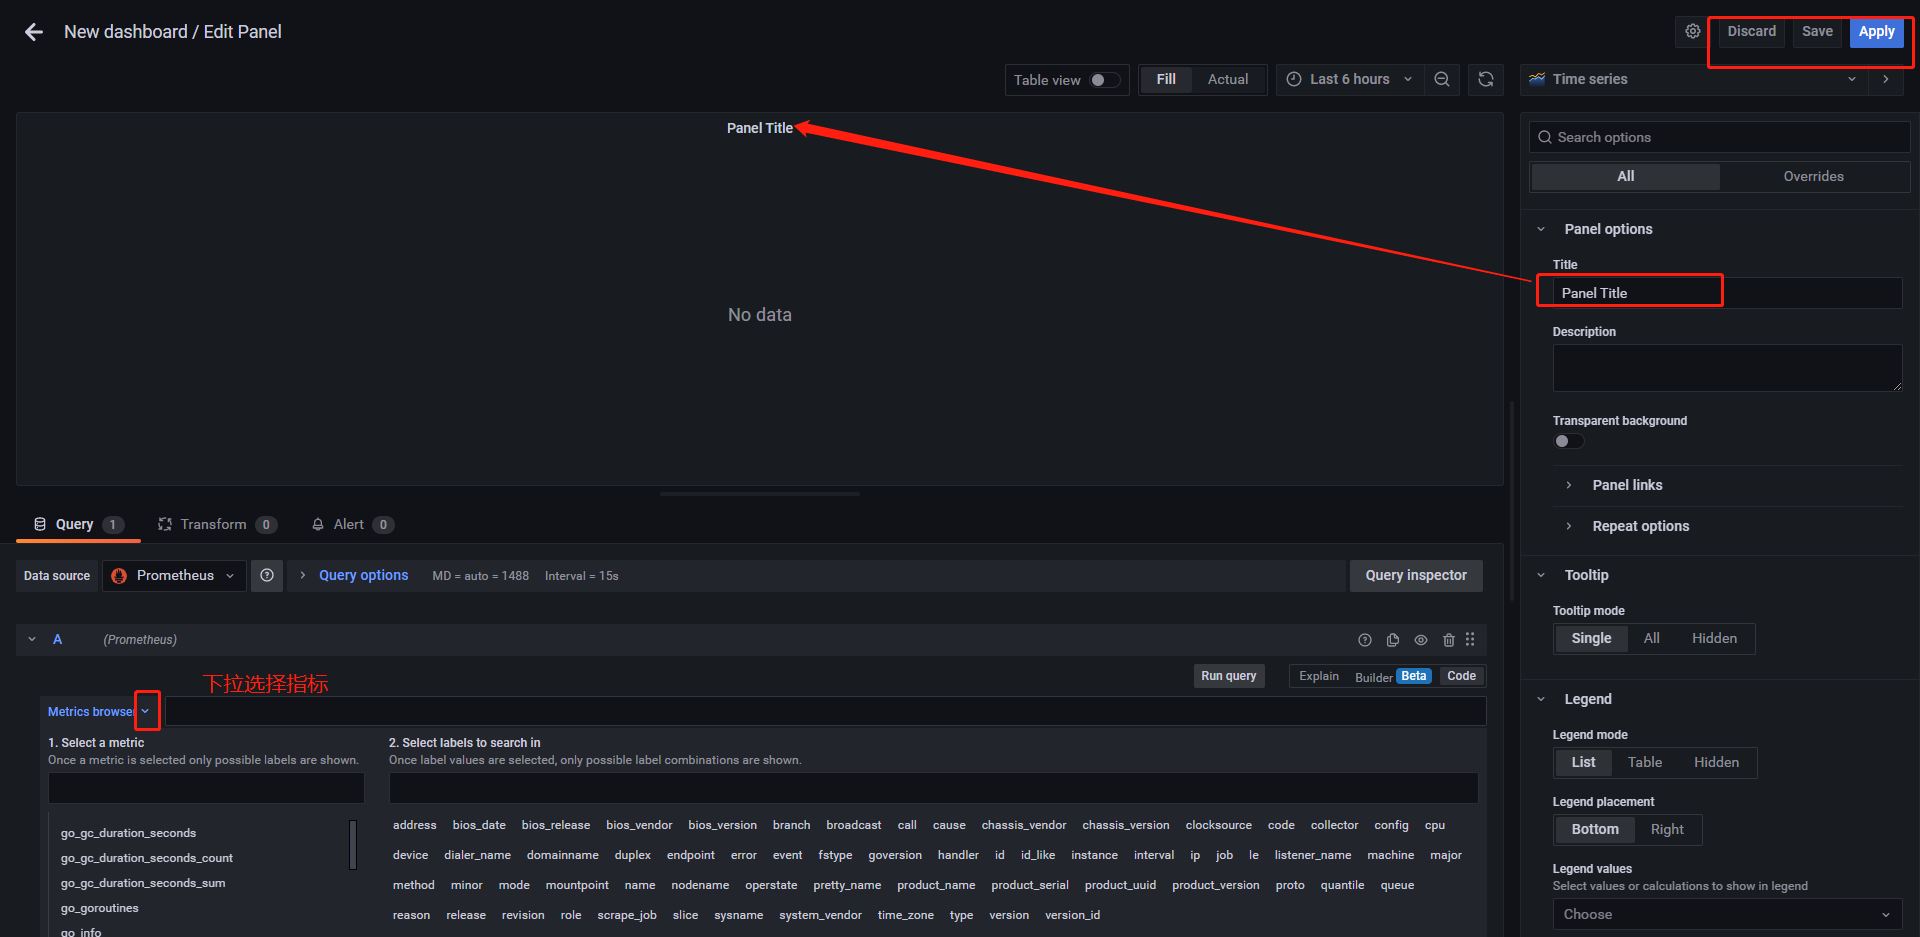Click query A help question icon
This screenshot has width=1920, height=937.
pyautogui.click(x=1365, y=640)
